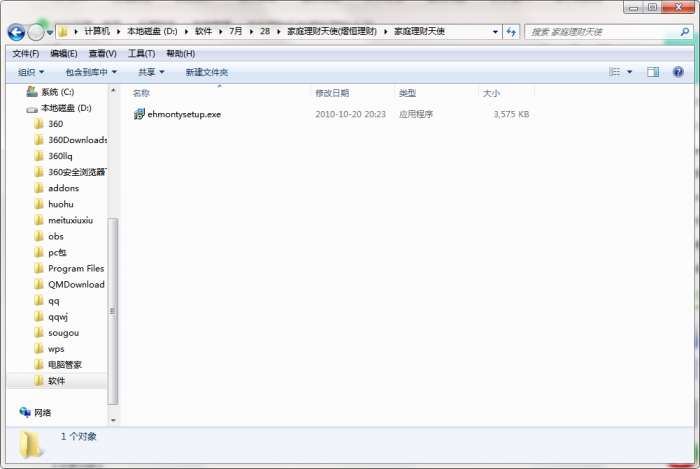Image resolution: width=700 pixels, height=469 pixels.
Task: Click 本地磁盘 (D:) in the address breadcrumb
Action: pos(152,31)
